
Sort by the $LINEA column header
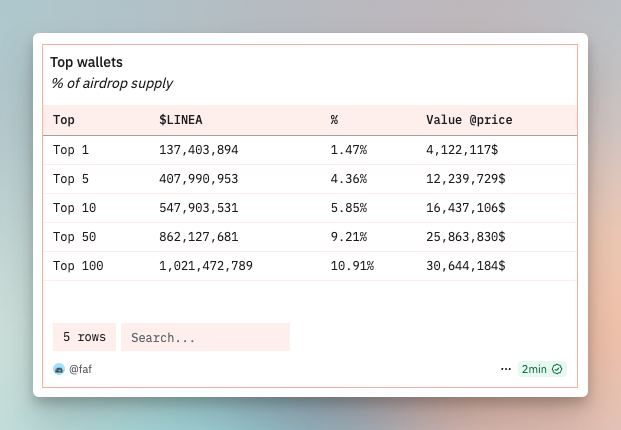[181, 120]
